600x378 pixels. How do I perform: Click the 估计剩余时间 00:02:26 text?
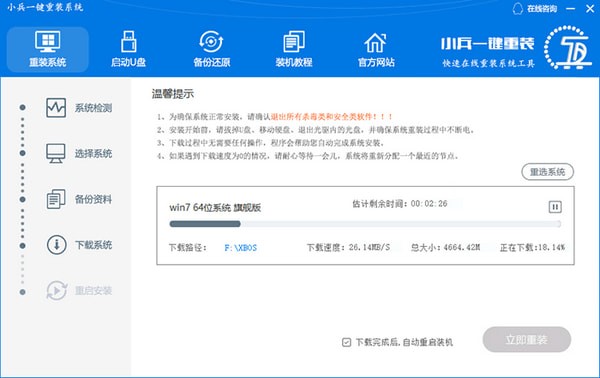[x=399, y=204]
